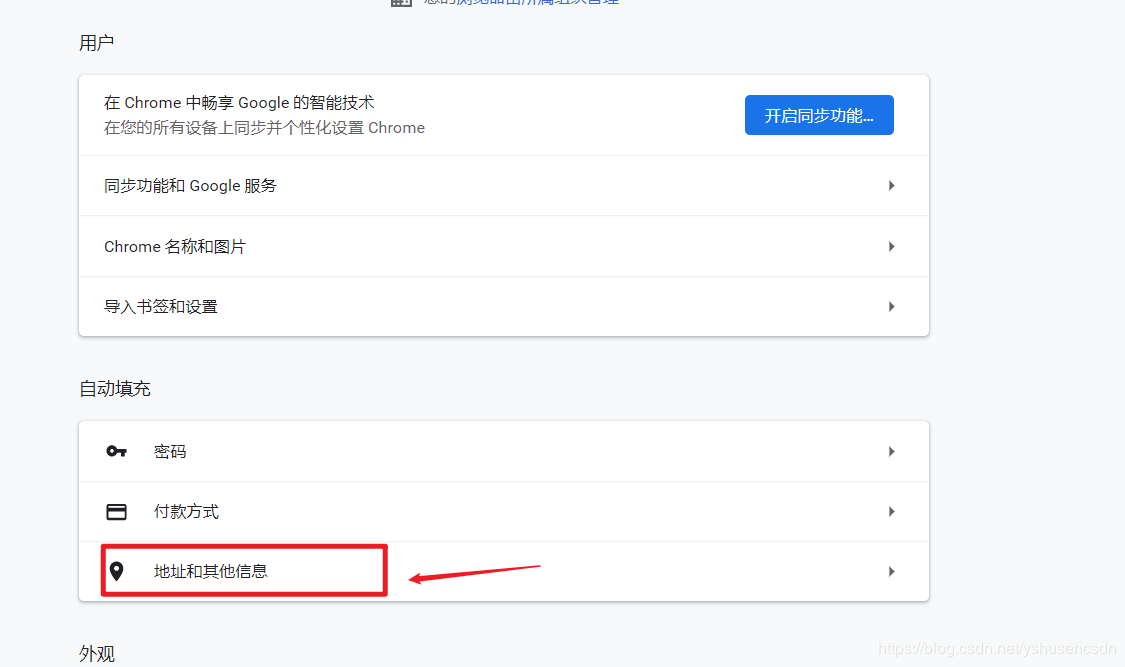The image size is (1125, 667).
Task: Choose the 付款方式 label text
Action: point(186,512)
